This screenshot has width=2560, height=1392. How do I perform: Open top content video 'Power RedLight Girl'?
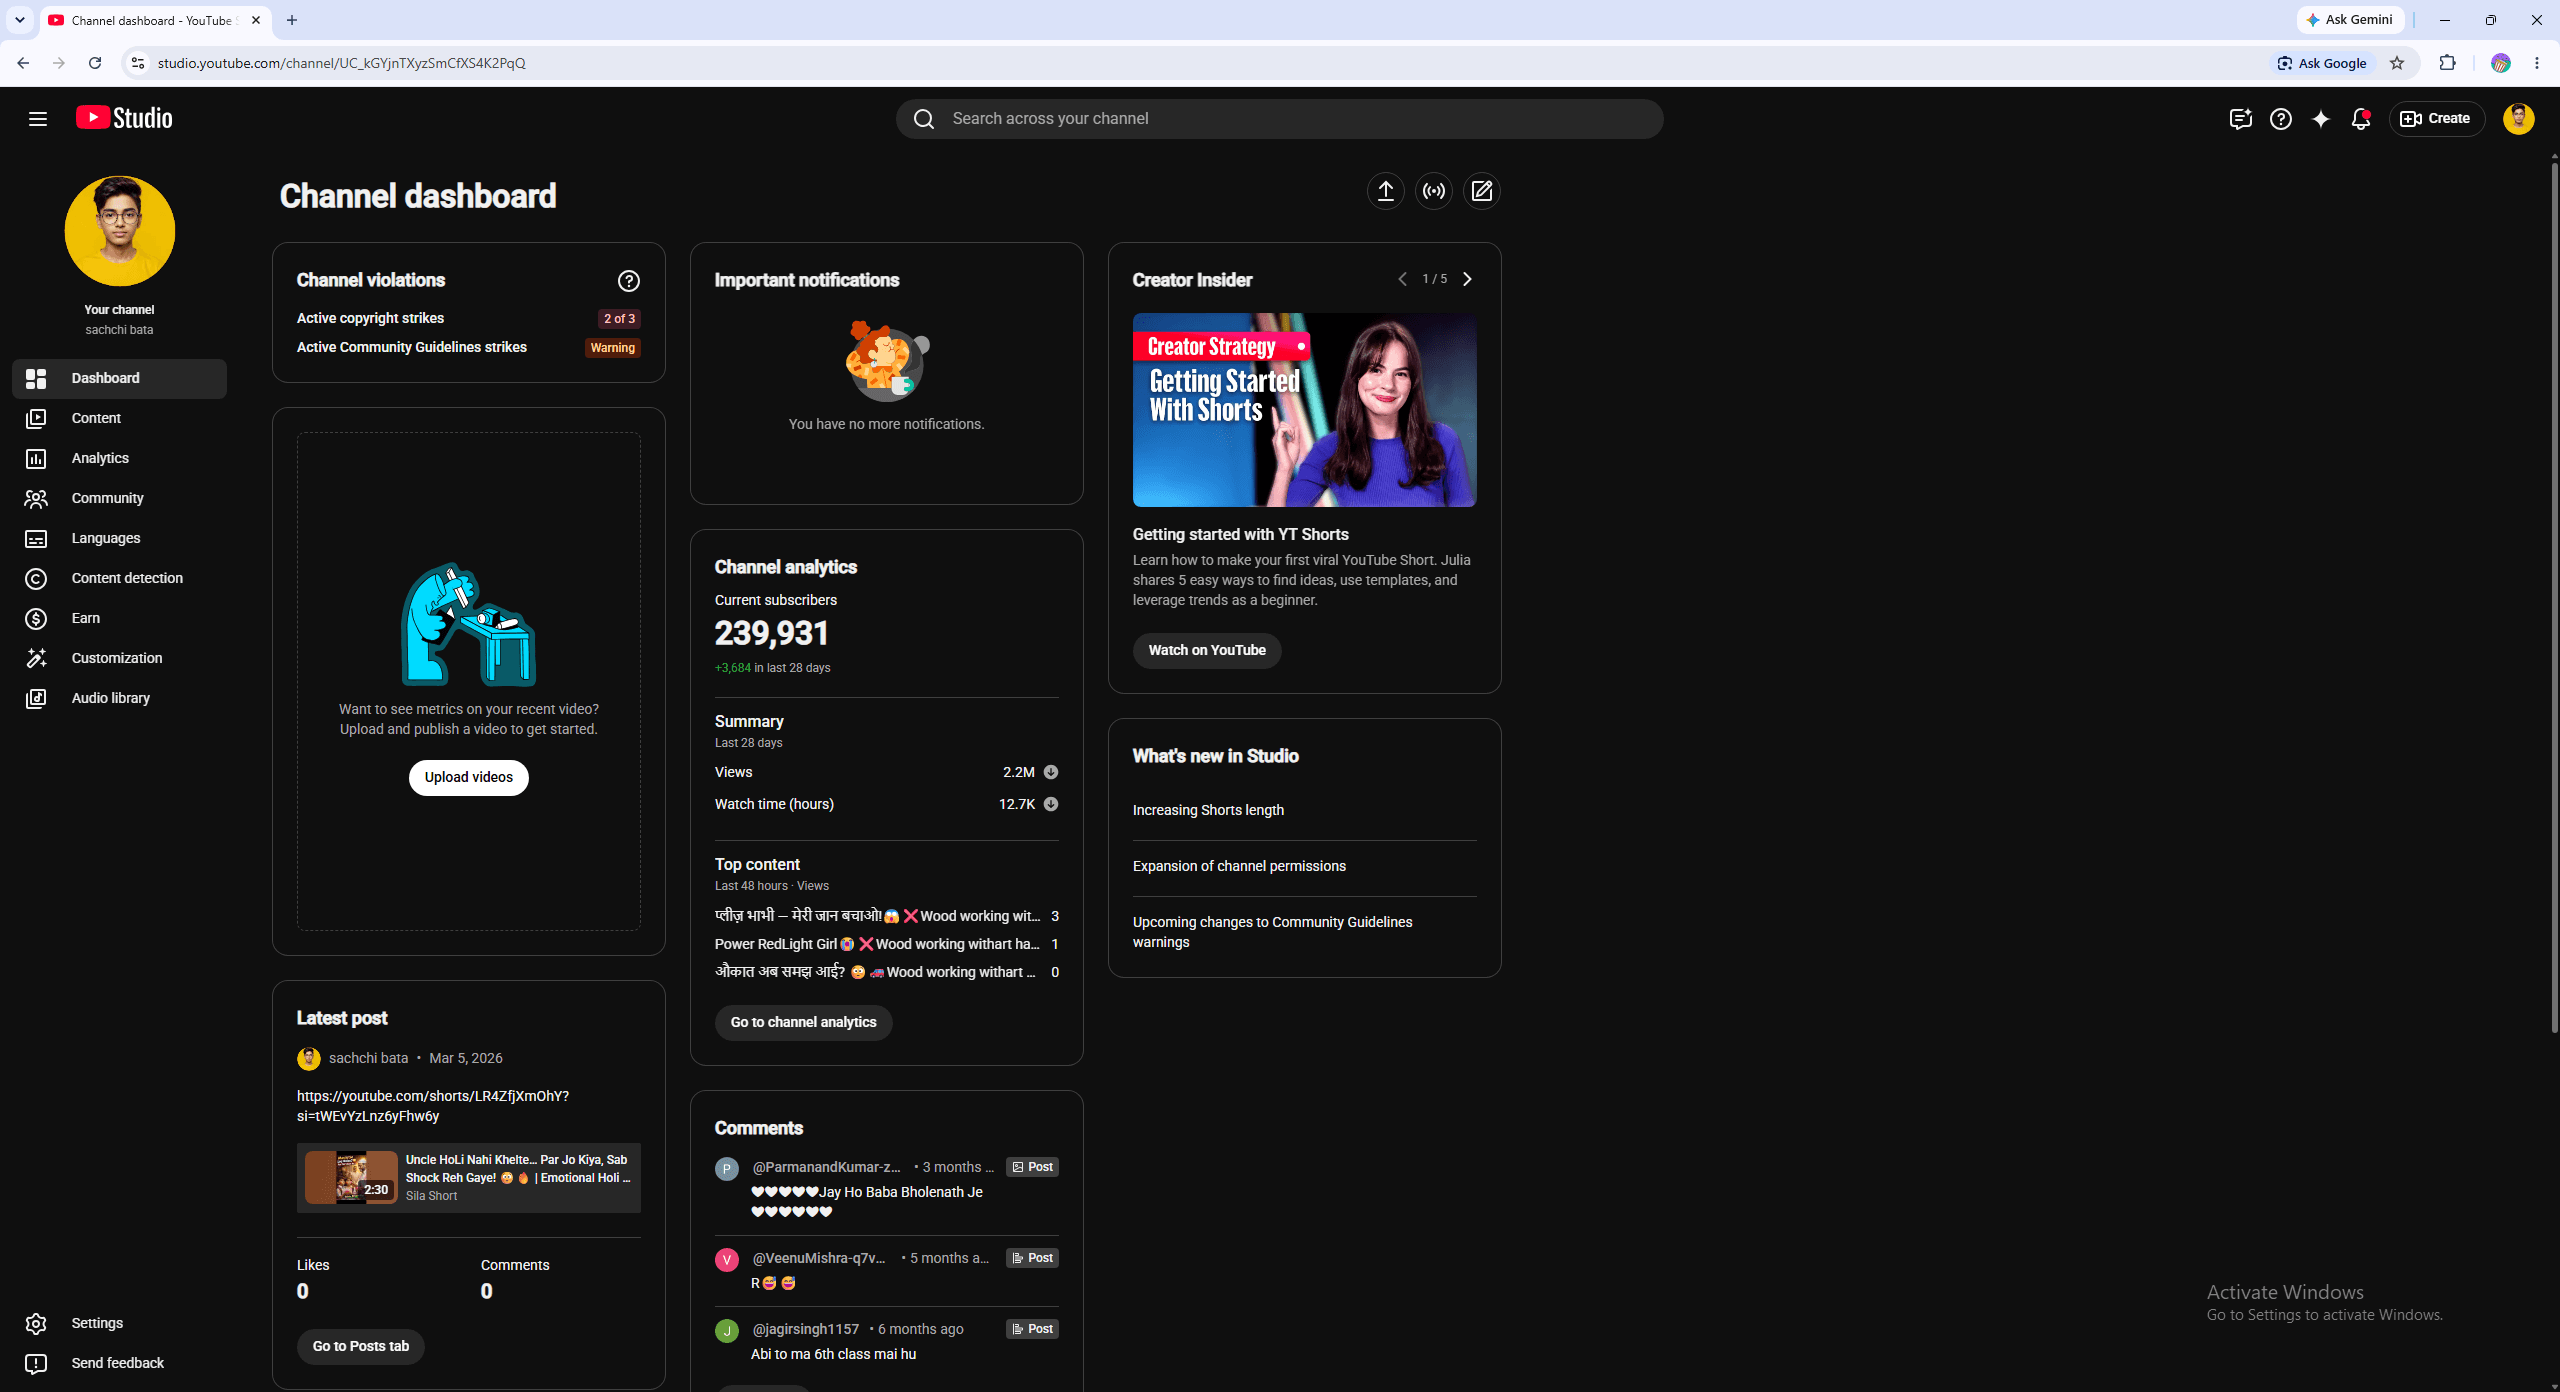tap(877, 944)
